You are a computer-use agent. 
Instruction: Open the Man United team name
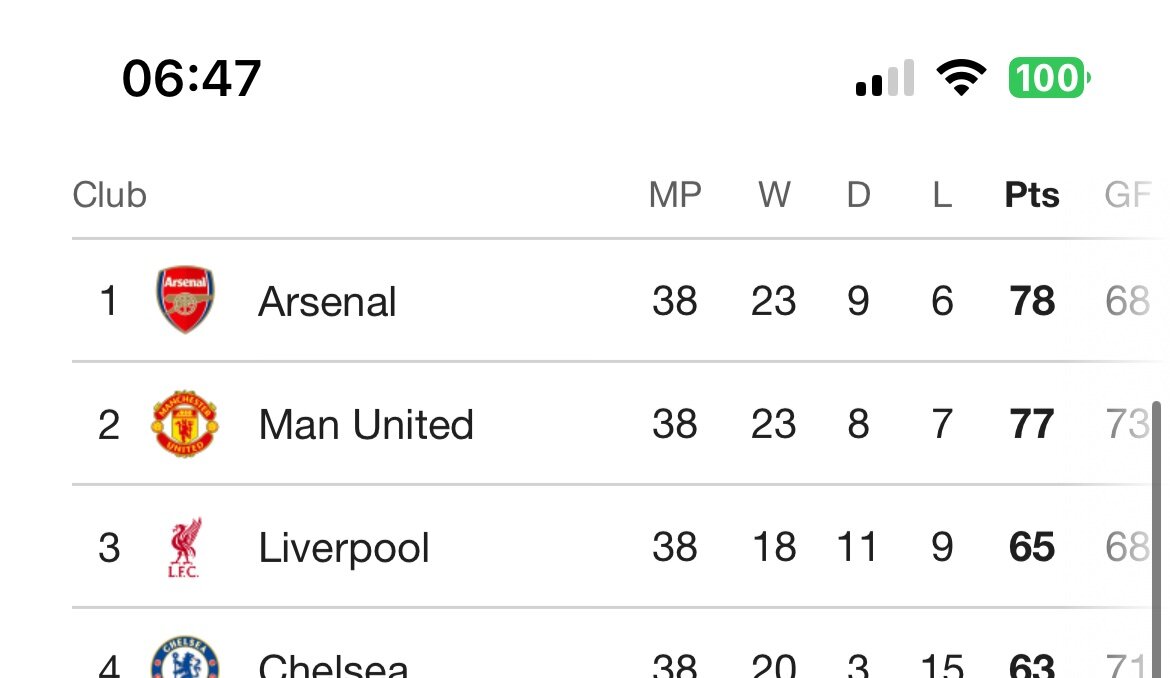point(366,425)
